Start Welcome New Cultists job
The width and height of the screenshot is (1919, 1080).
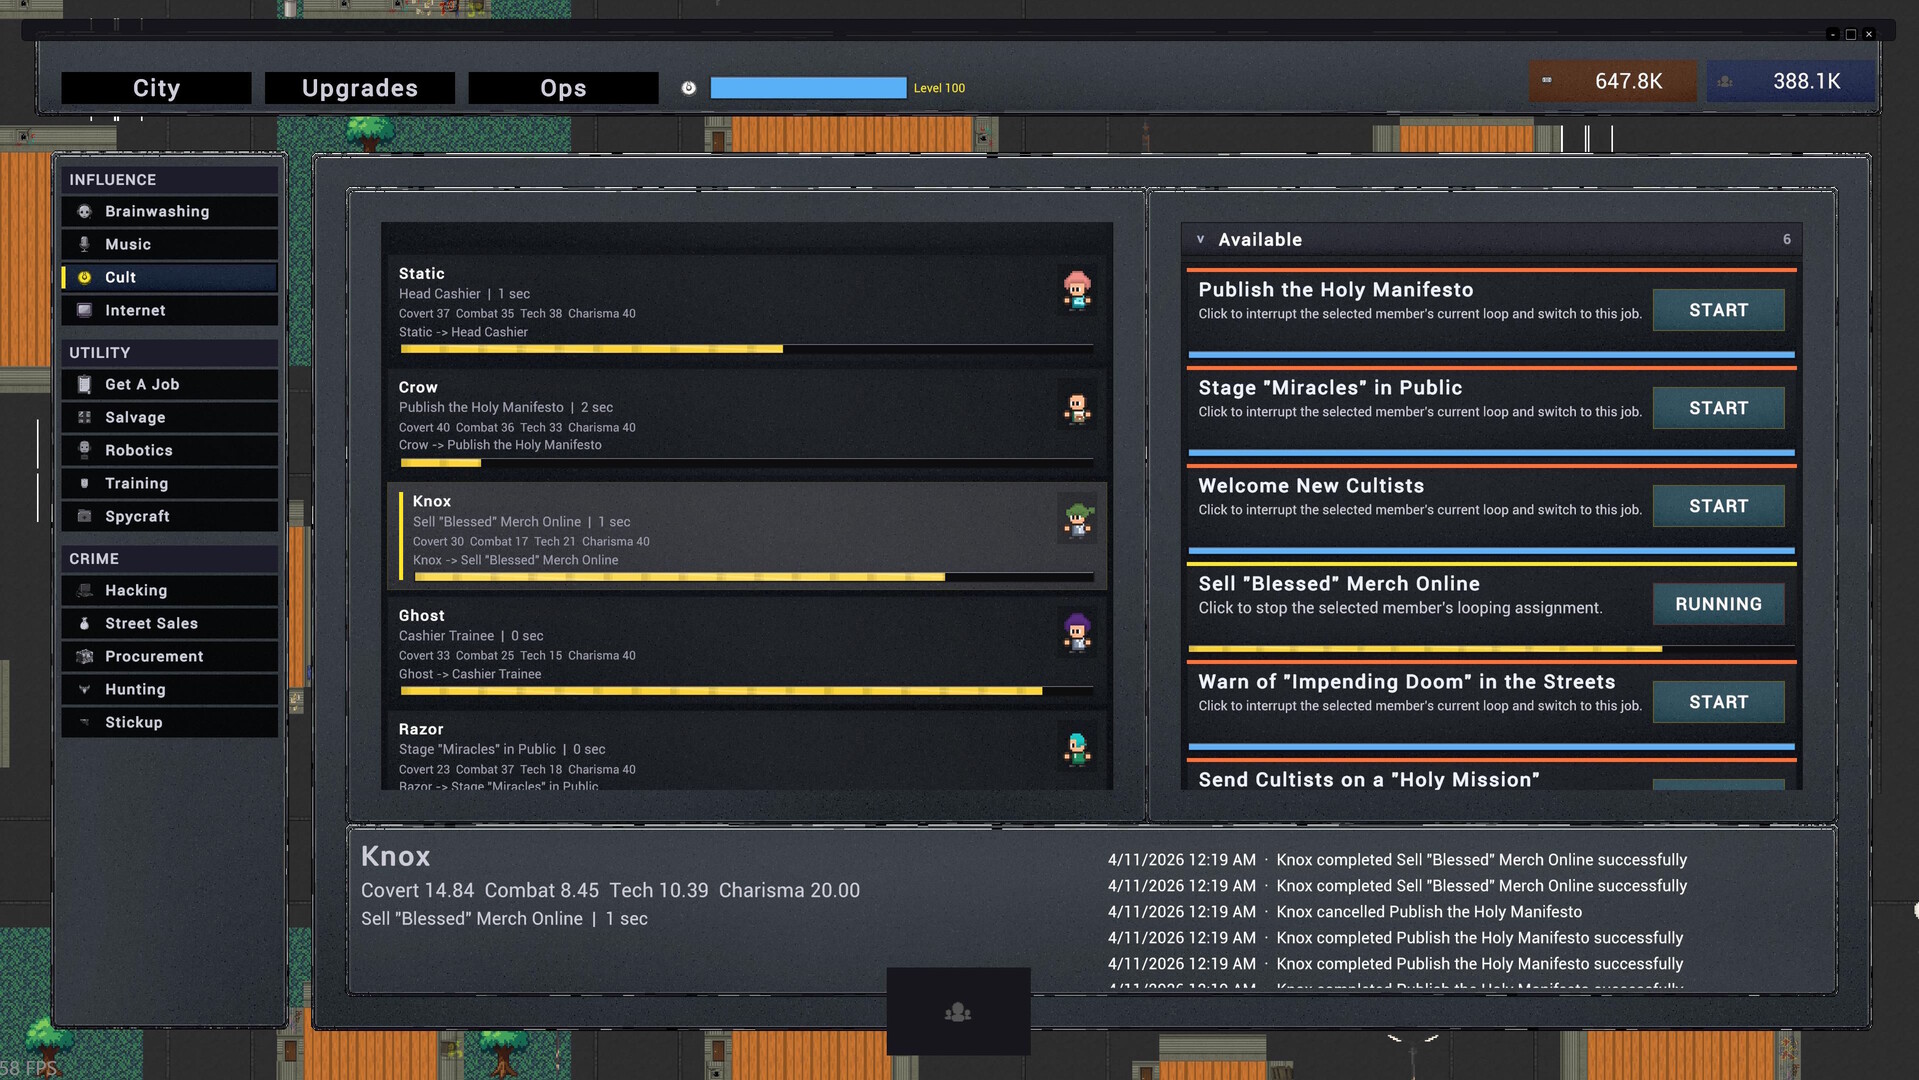pyautogui.click(x=1717, y=506)
